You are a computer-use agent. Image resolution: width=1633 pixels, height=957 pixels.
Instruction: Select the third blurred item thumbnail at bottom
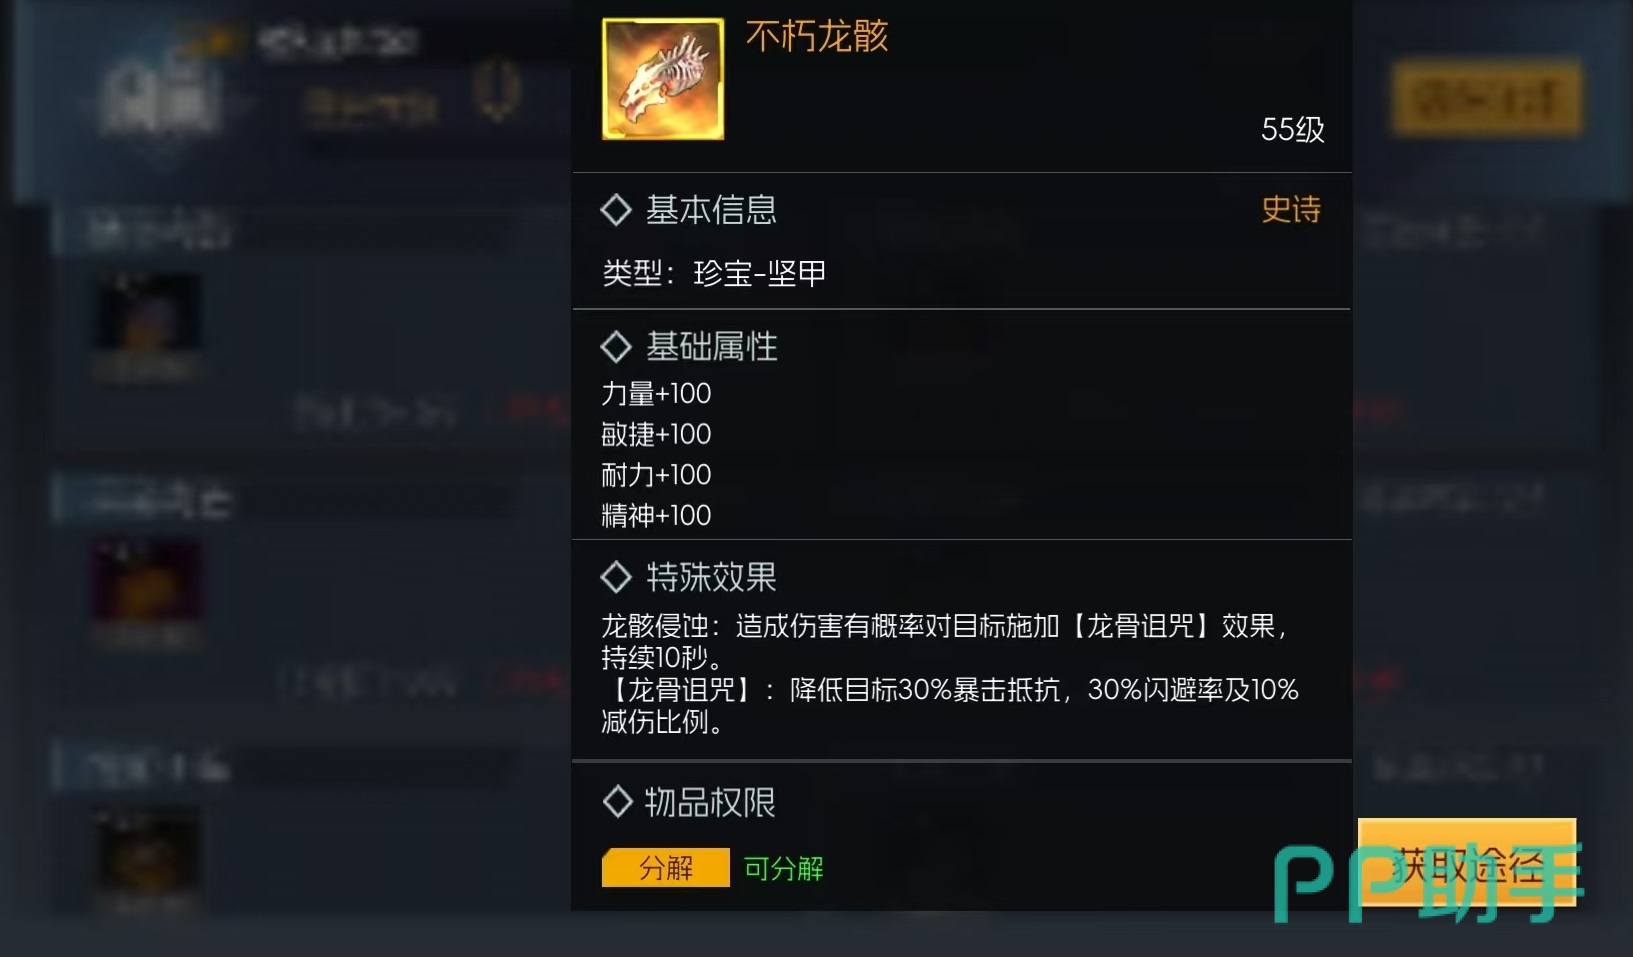click(x=147, y=852)
